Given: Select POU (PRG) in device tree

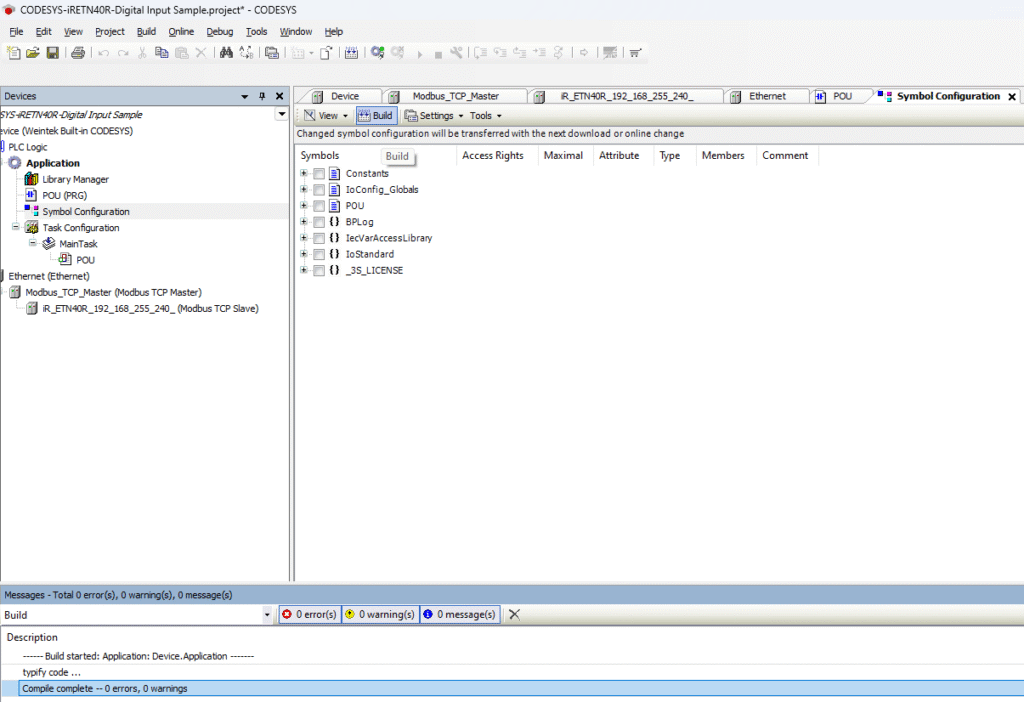Looking at the screenshot, I should point(56,195).
